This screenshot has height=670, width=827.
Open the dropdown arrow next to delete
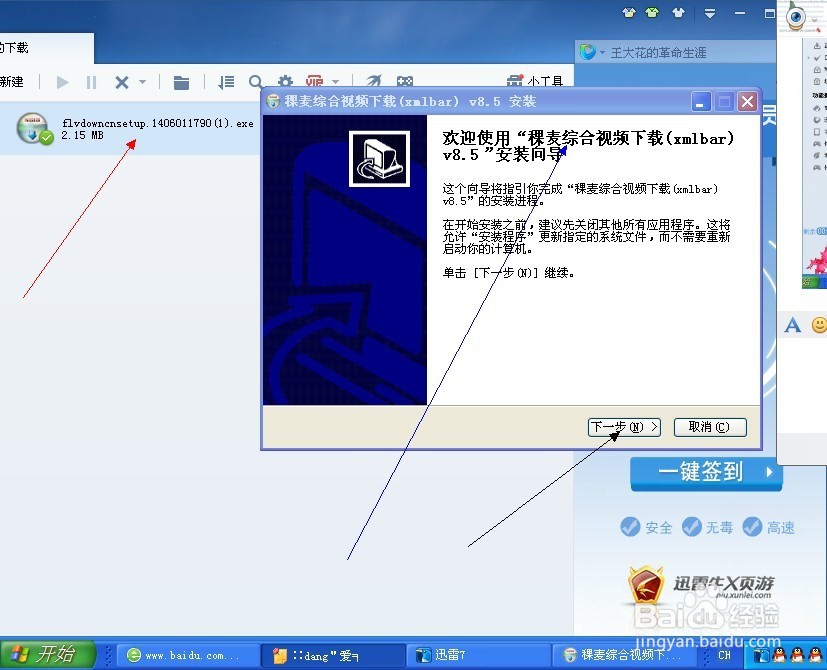(x=142, y=82)
